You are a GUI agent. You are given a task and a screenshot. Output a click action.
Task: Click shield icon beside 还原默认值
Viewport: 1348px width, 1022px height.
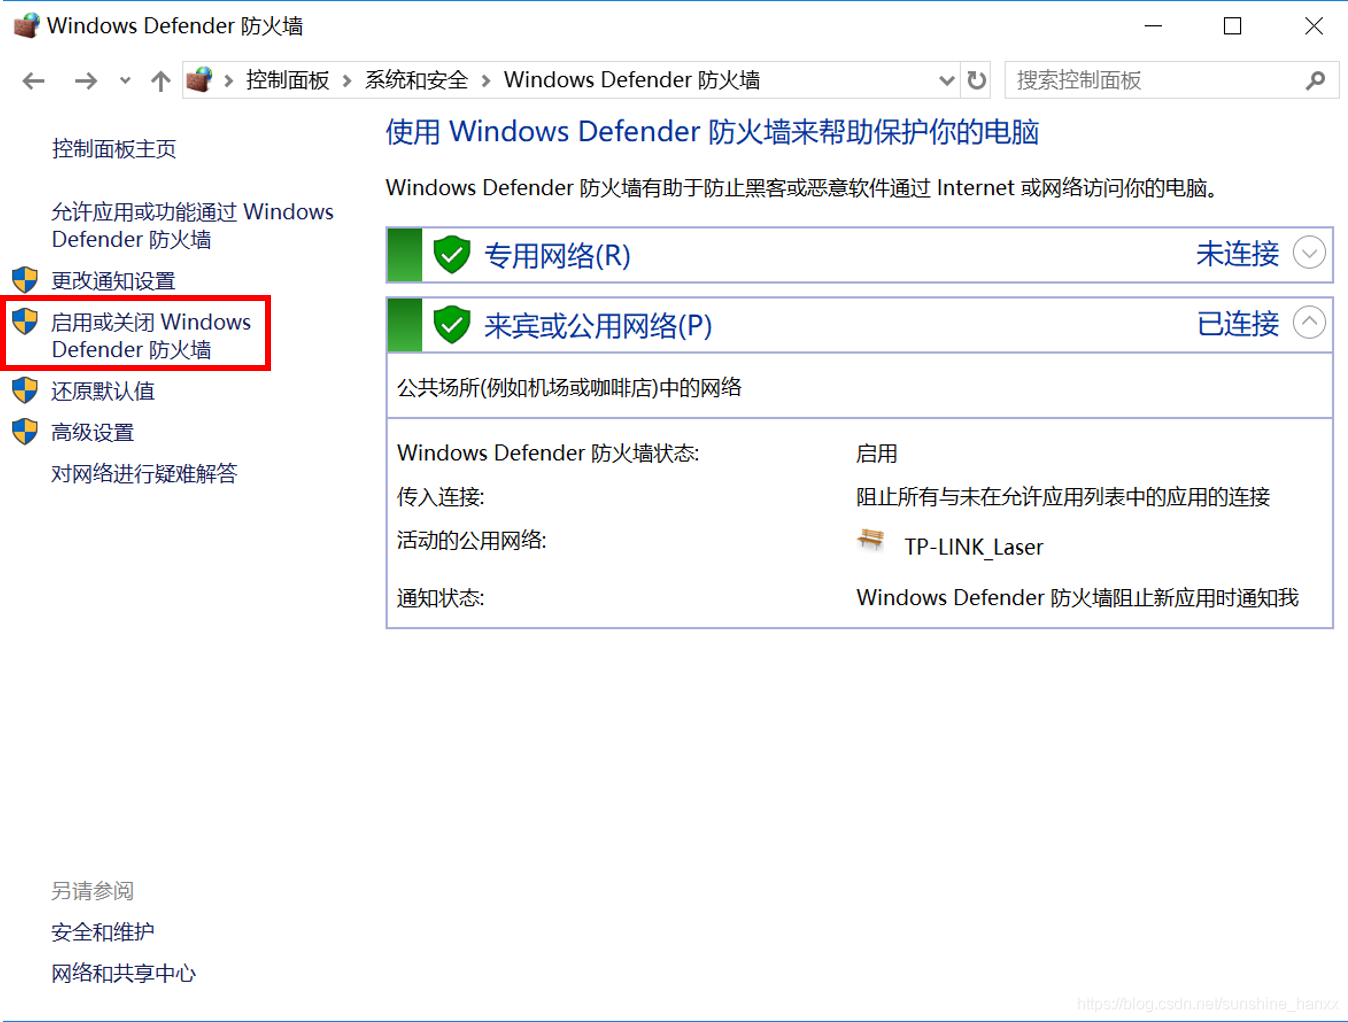(x=25, y=390)
